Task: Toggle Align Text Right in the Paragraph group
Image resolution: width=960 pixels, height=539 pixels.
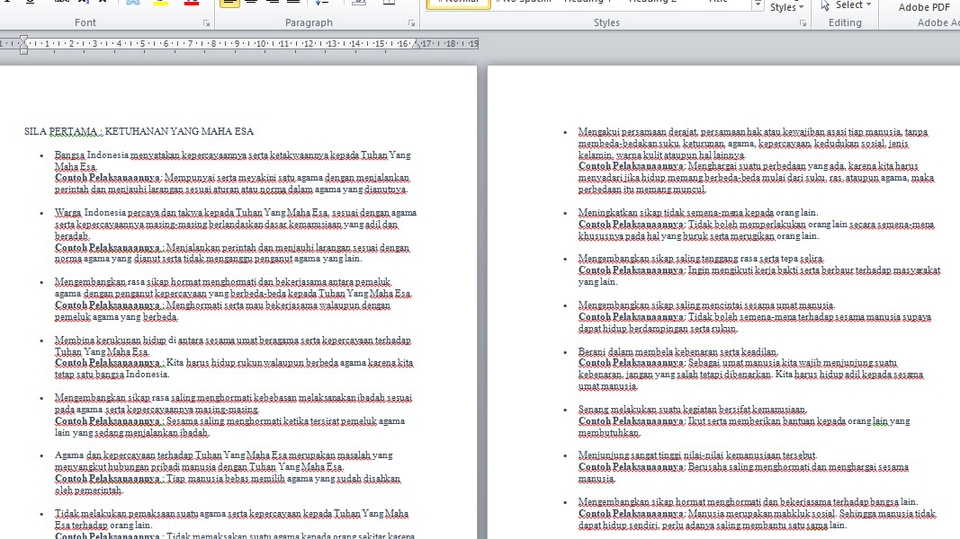Action: click(274, 3)
